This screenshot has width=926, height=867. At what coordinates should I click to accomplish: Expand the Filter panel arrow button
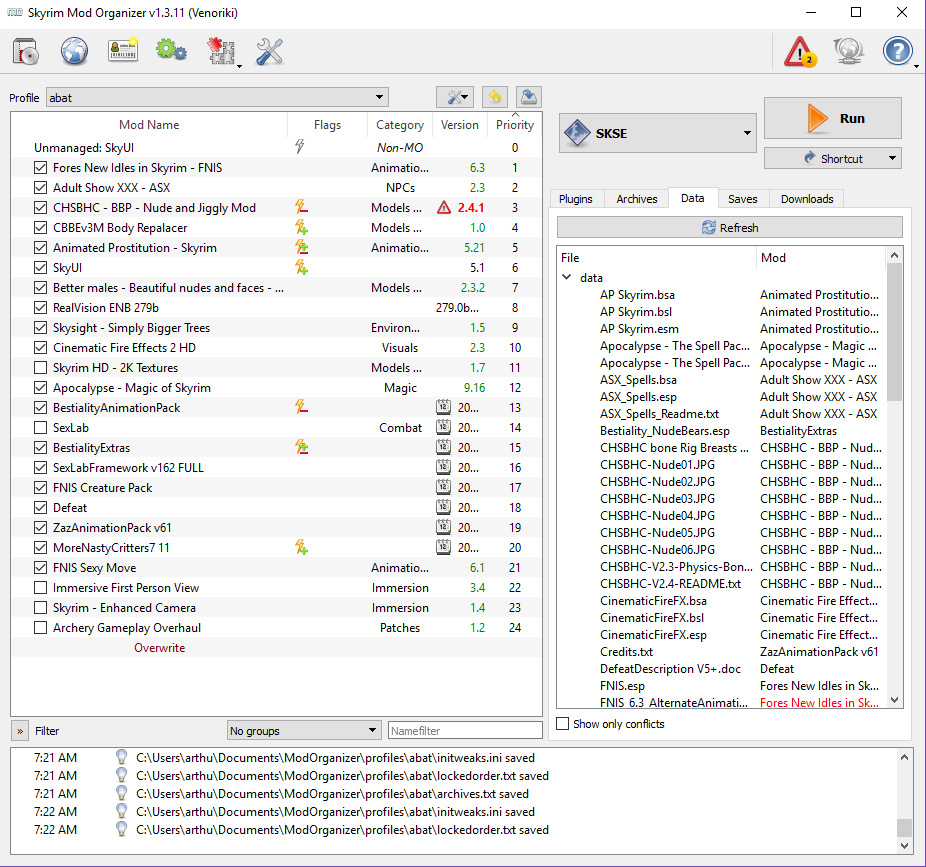[x=20, y=731]
